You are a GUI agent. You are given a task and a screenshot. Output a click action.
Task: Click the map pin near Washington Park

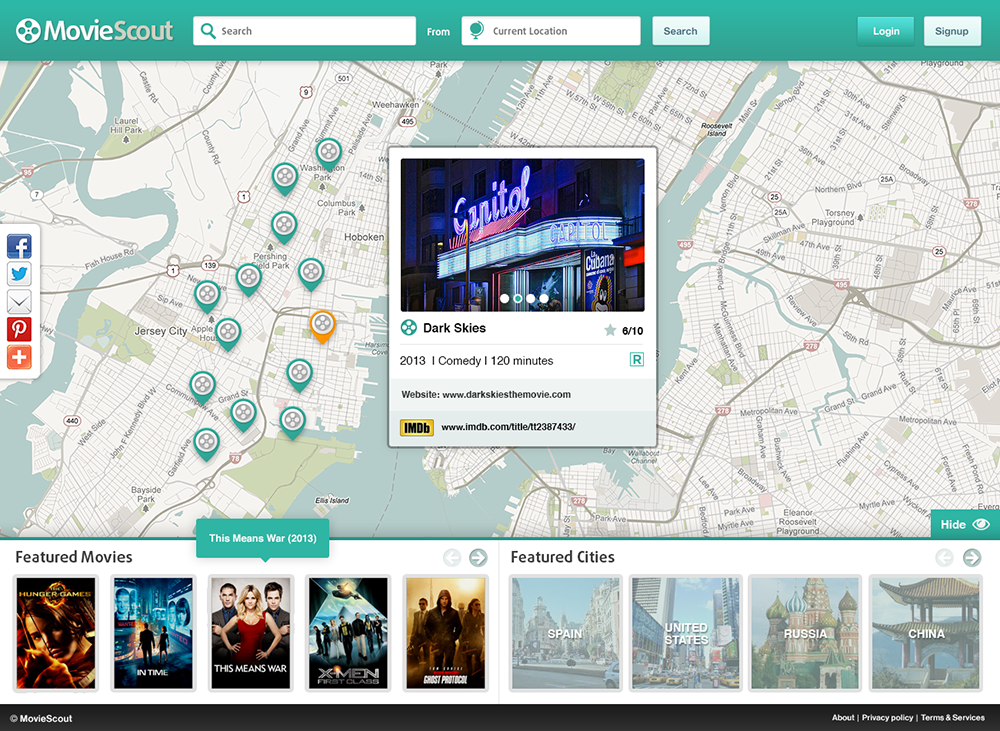point(328,154)
